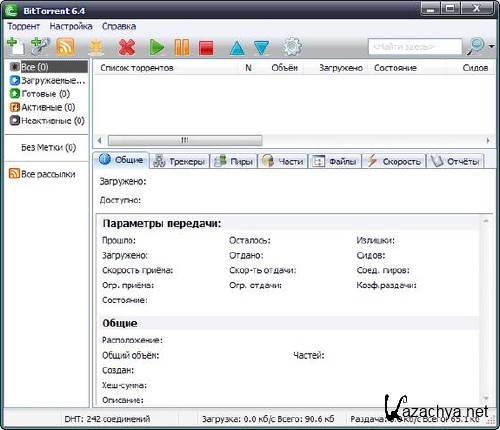Click the horizontal scrollbar thumb of torrent list
Screen dimensions: 500x430
tap(185, 140)
